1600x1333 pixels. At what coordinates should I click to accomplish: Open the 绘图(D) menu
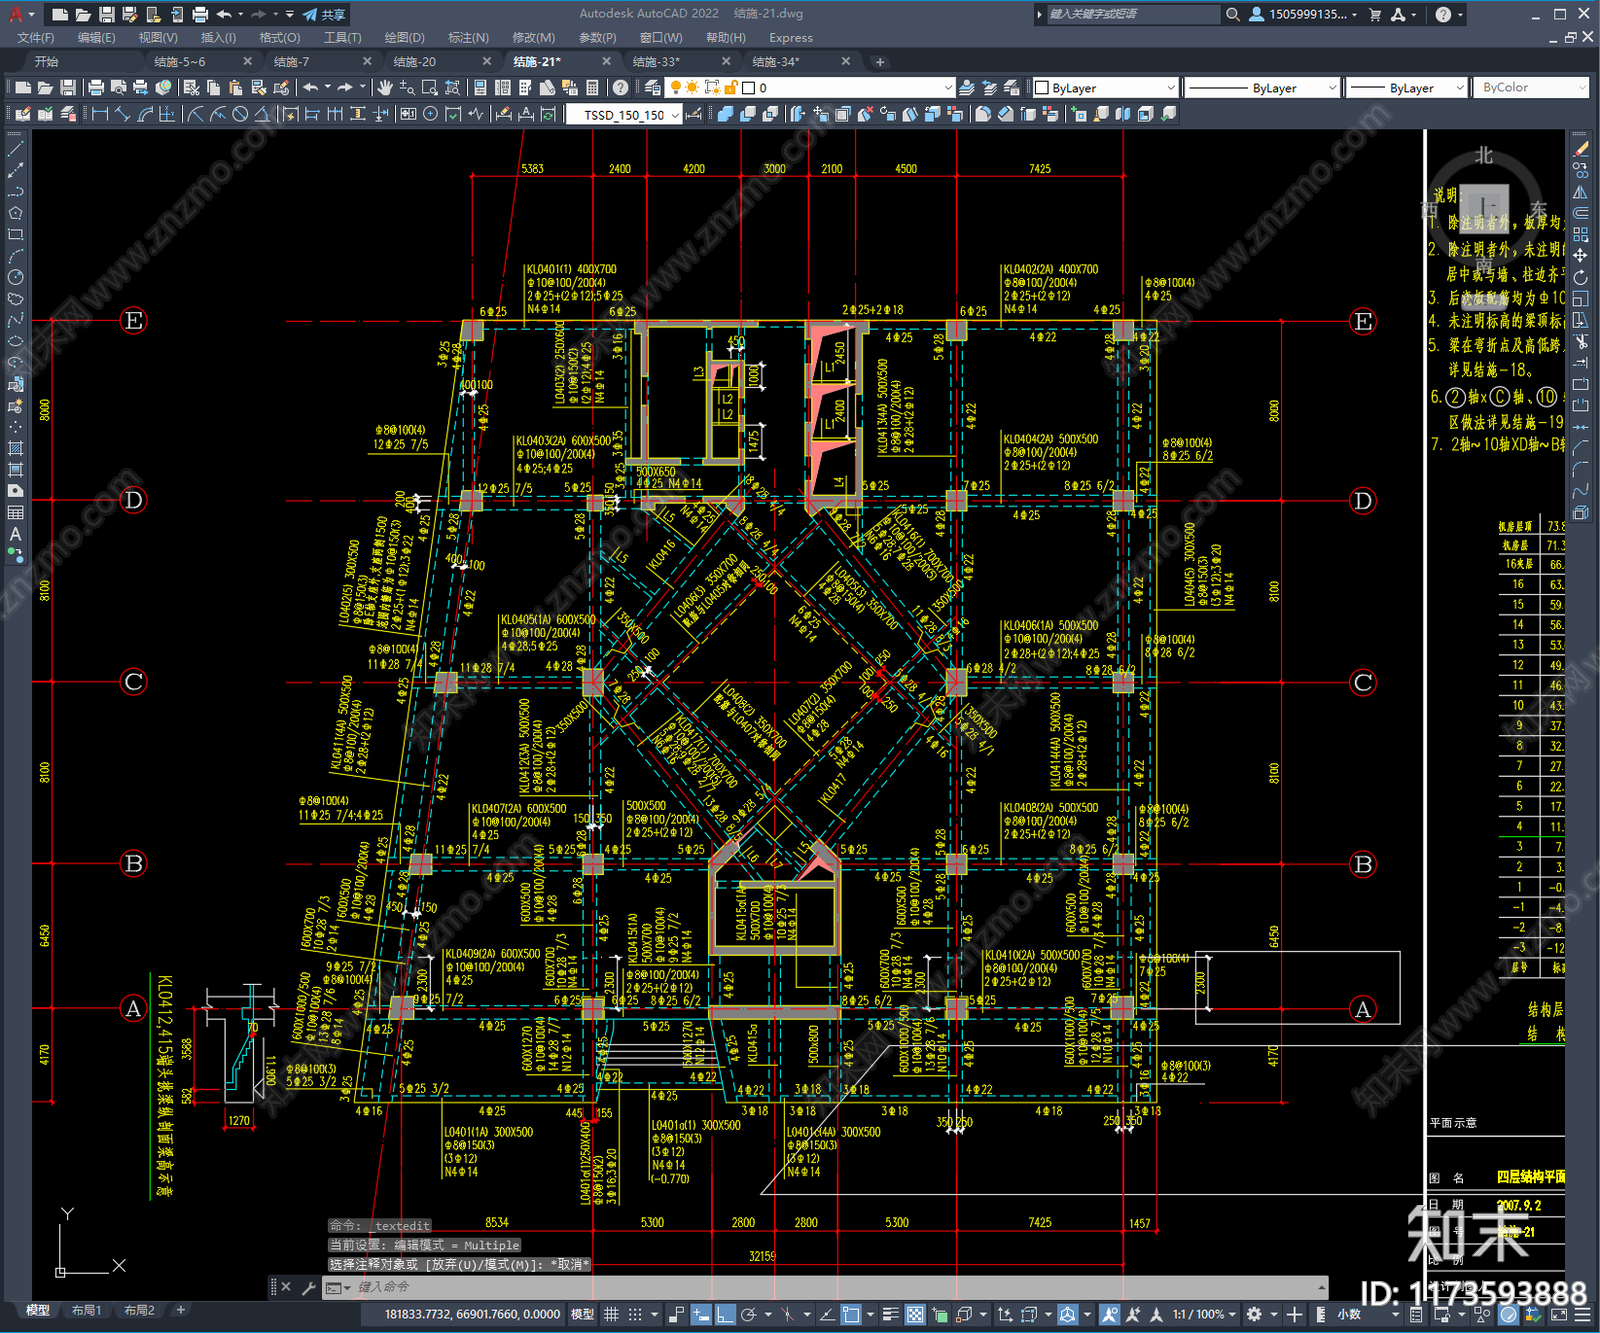tap(405, 38)
